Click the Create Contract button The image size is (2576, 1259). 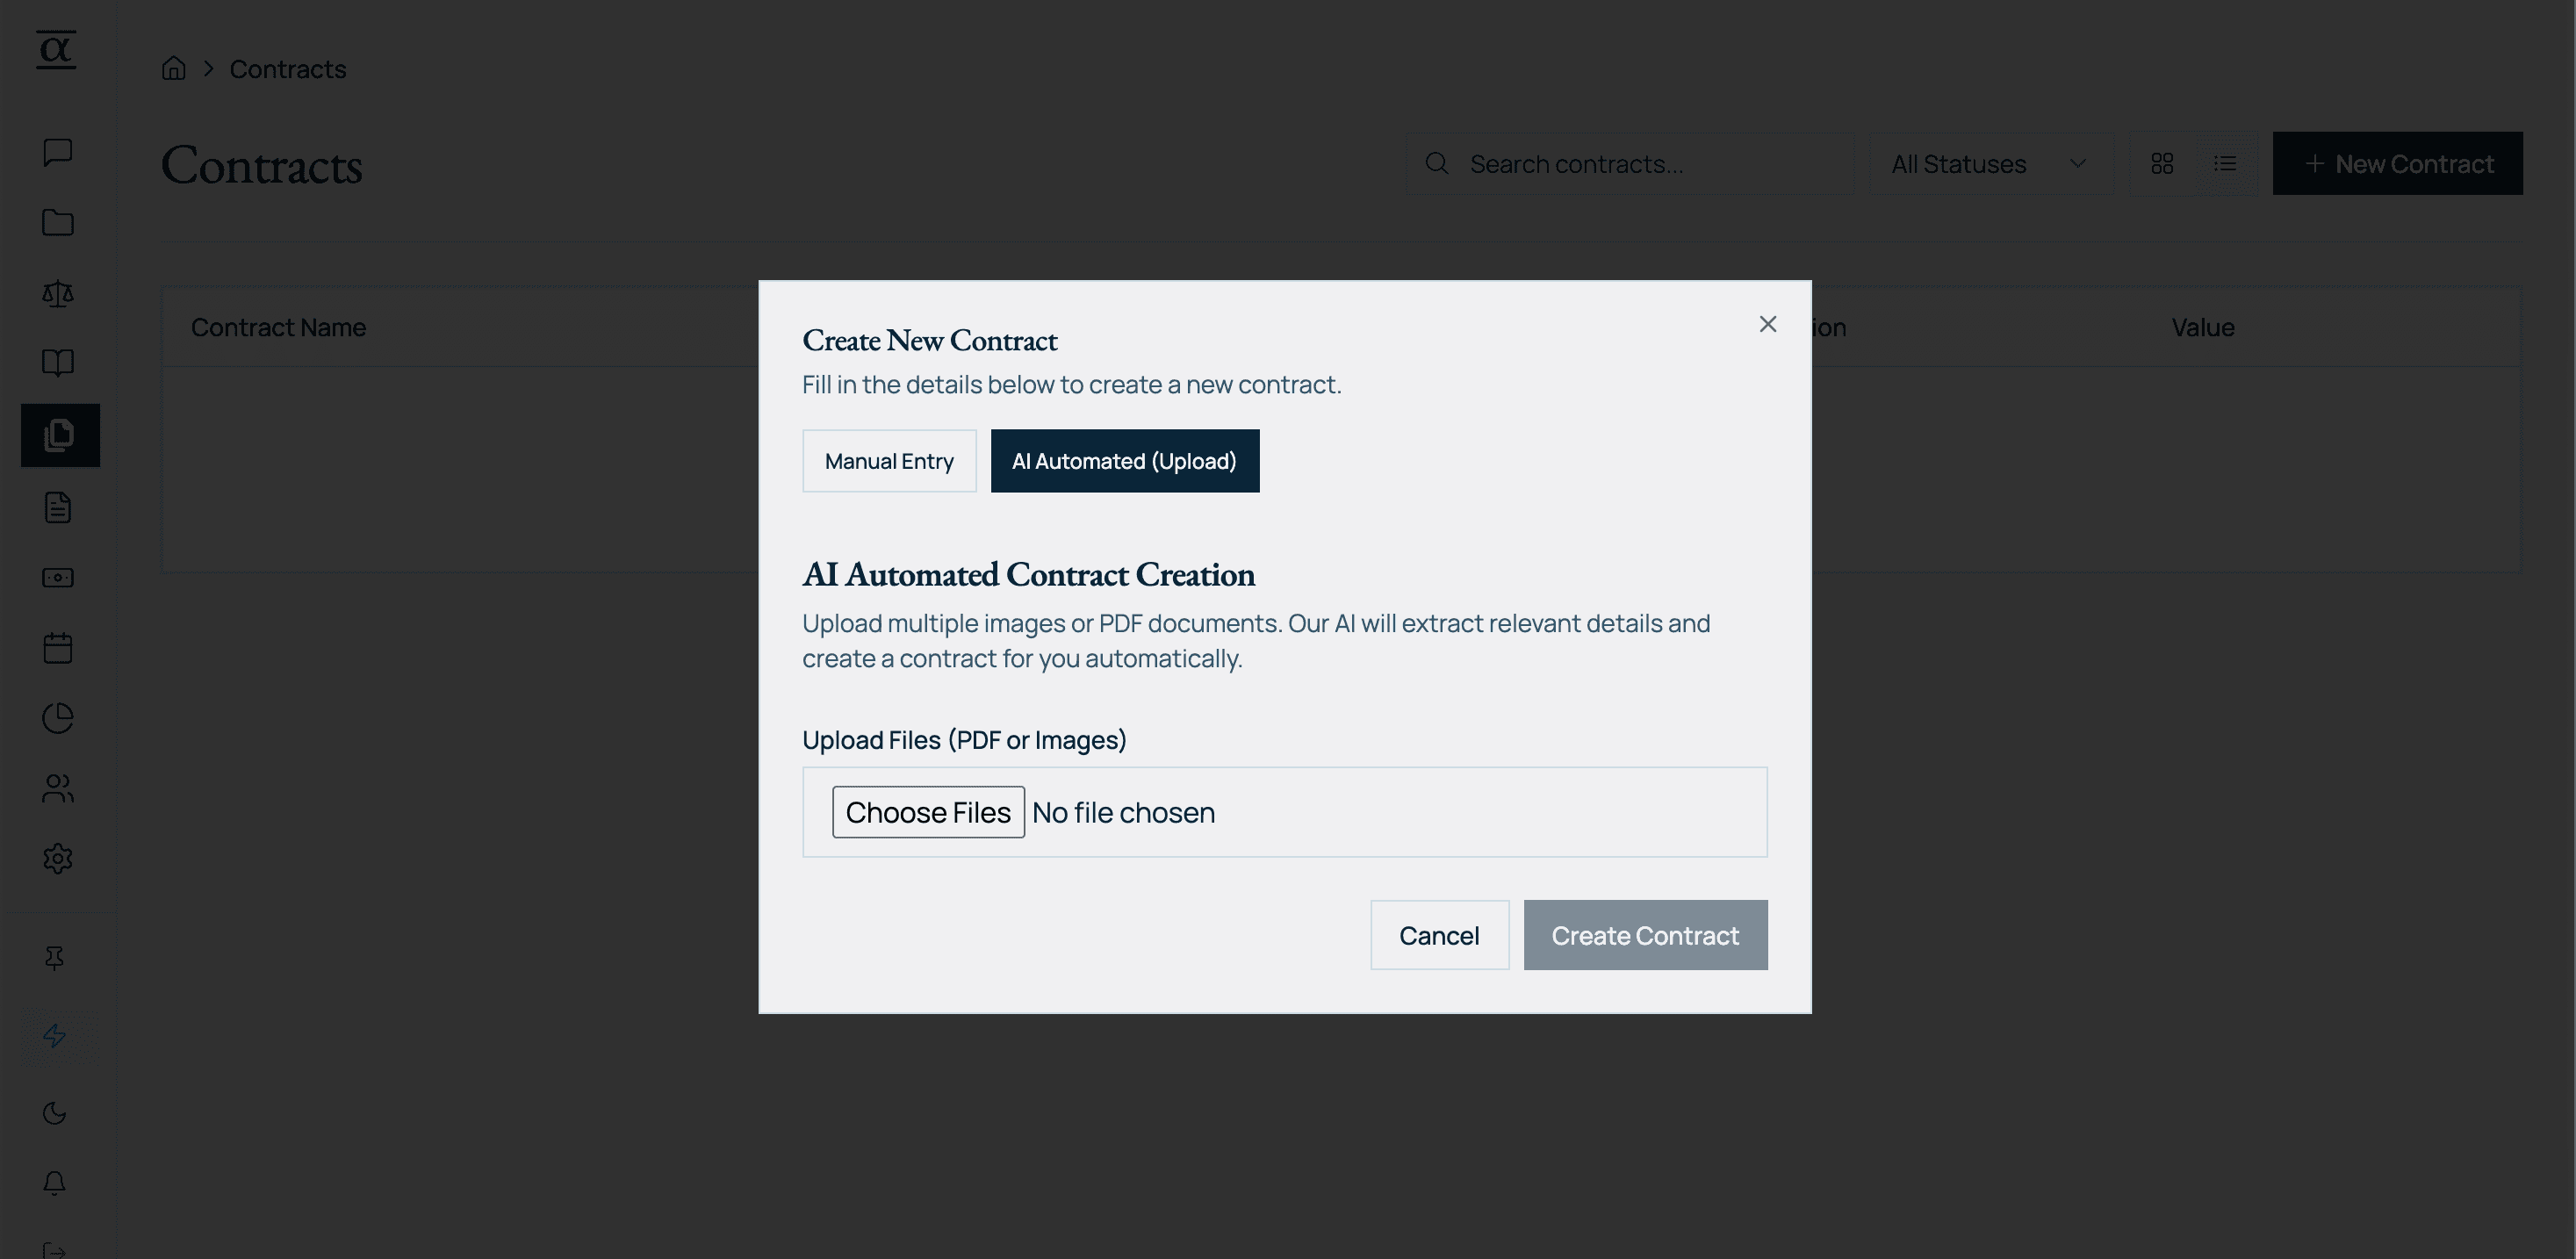[1645, 935]
